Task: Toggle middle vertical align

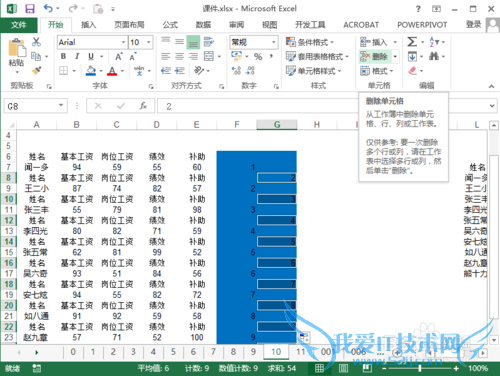Action: pos(179,42)
